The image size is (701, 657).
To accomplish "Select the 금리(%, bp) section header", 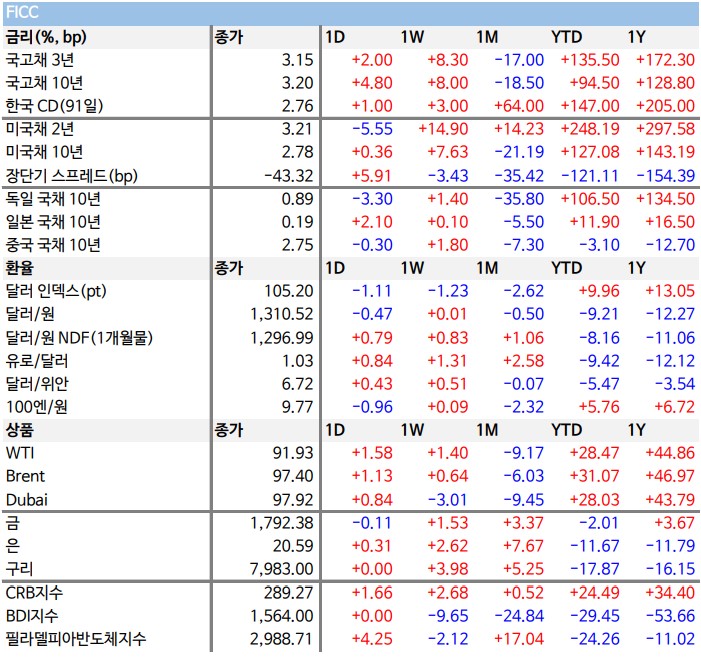I will point(46,37).
